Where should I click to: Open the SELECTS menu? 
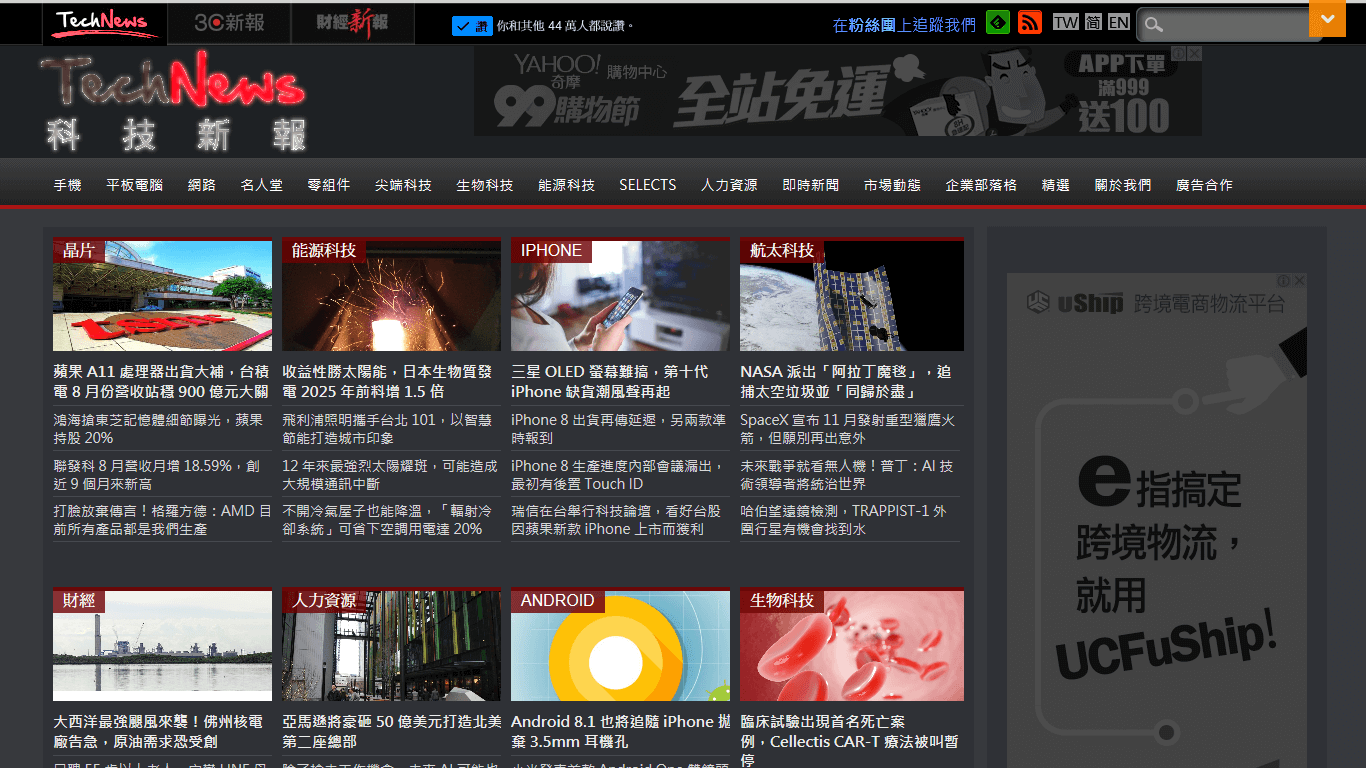click(647, 185)
